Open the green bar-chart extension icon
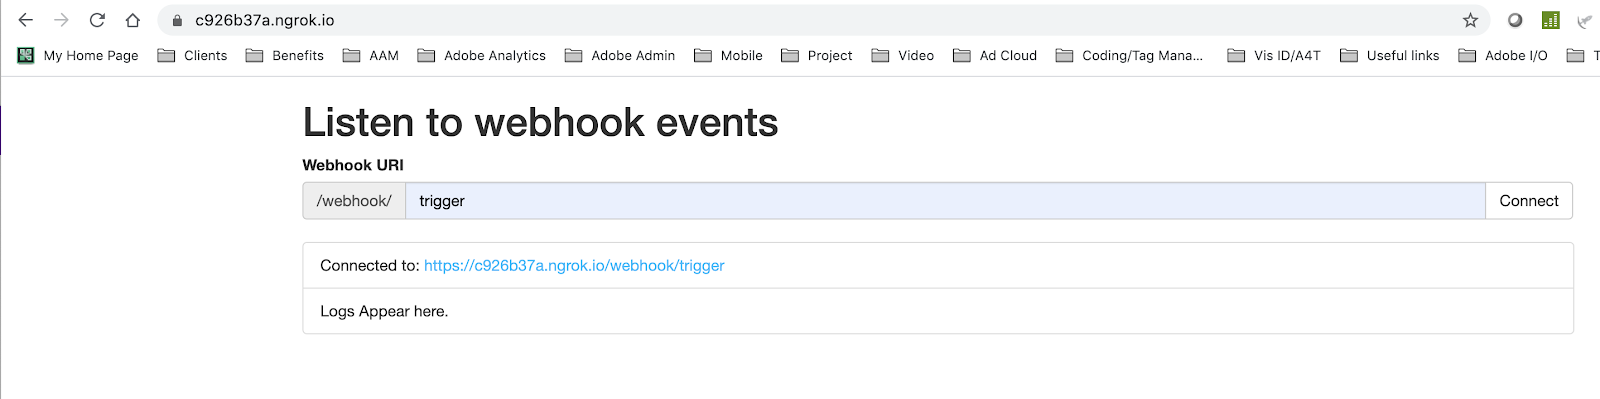This screenshot has height=399, width=1600. tap(1551, 20)
